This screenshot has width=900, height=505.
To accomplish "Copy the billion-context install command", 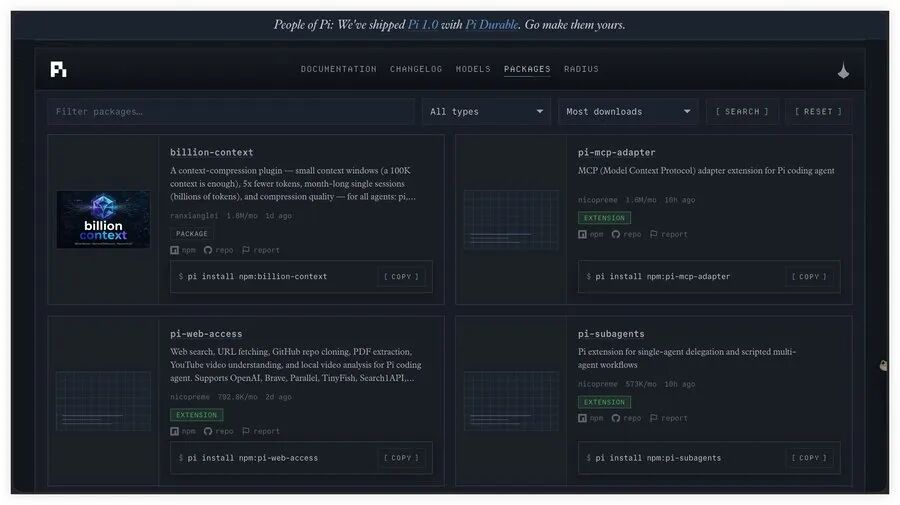I will point(401,277).
